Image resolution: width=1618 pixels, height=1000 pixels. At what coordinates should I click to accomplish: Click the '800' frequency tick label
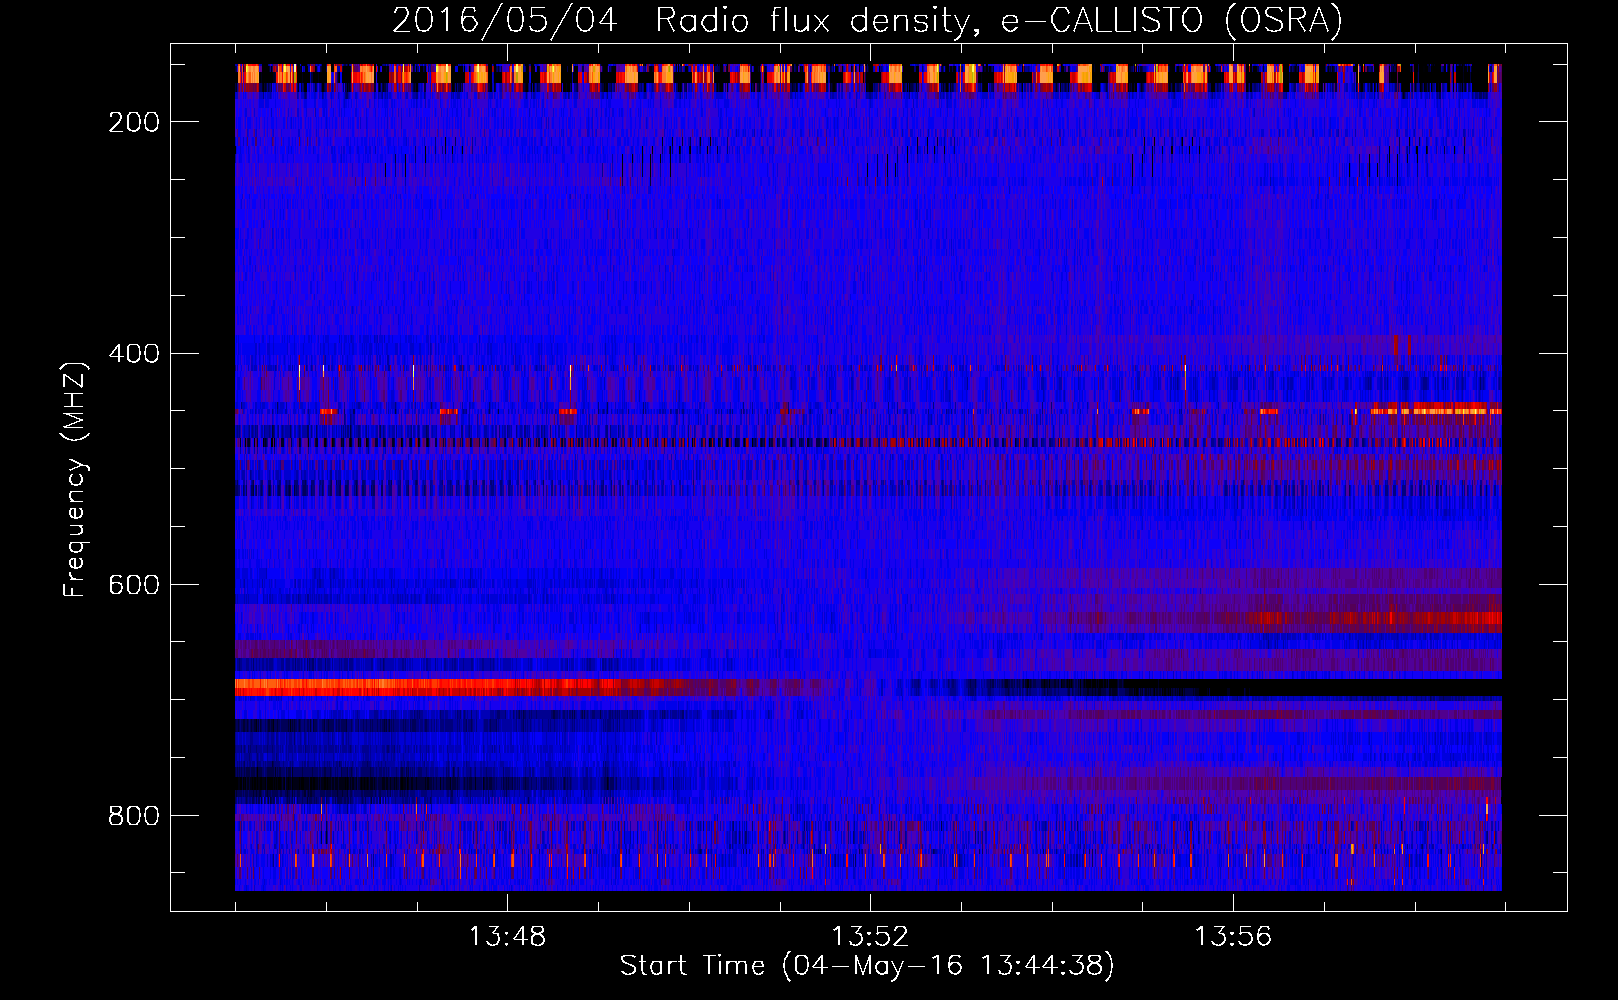(x=134, y=816)
